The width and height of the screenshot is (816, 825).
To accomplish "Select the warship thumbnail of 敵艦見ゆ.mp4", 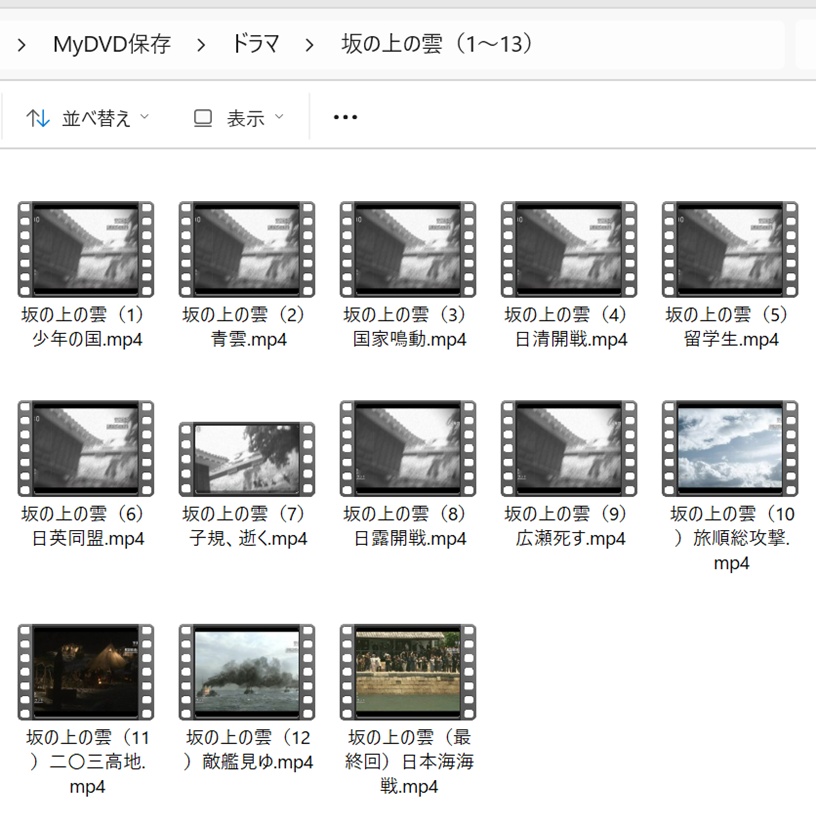I will [247, 672].
